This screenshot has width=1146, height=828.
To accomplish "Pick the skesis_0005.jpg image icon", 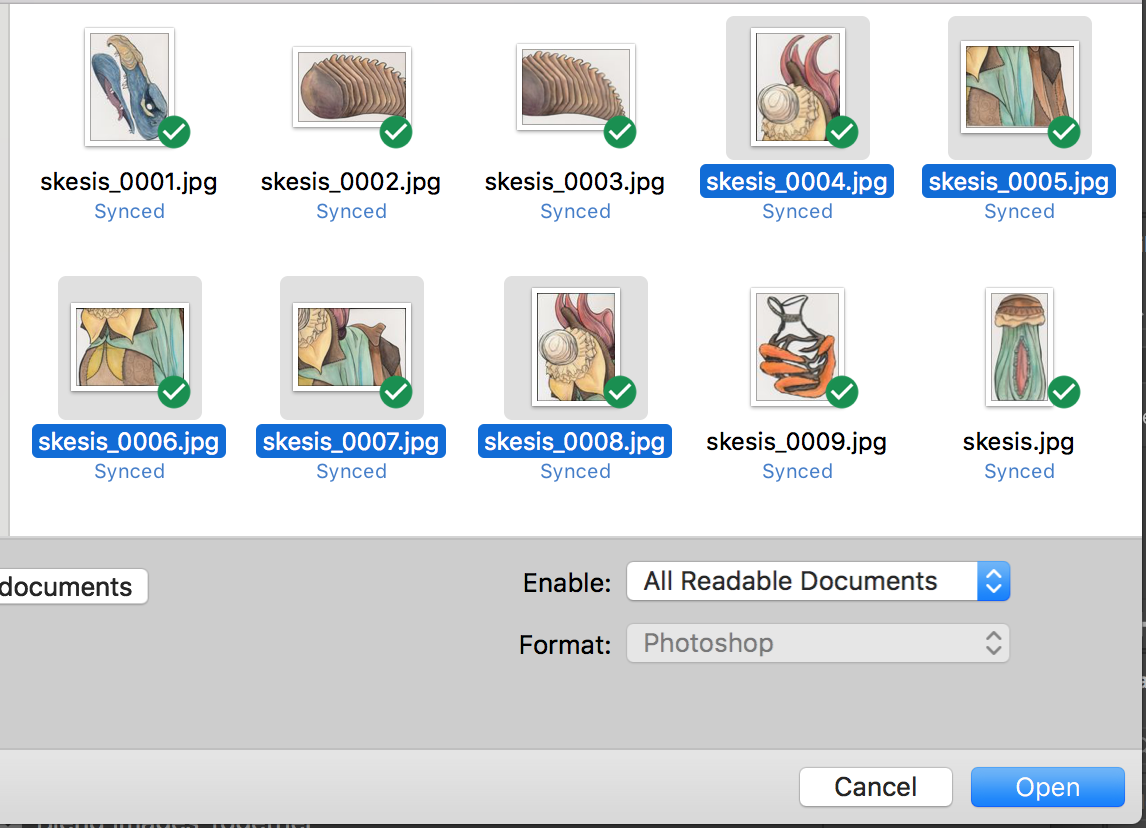I will coord(1019,88).
